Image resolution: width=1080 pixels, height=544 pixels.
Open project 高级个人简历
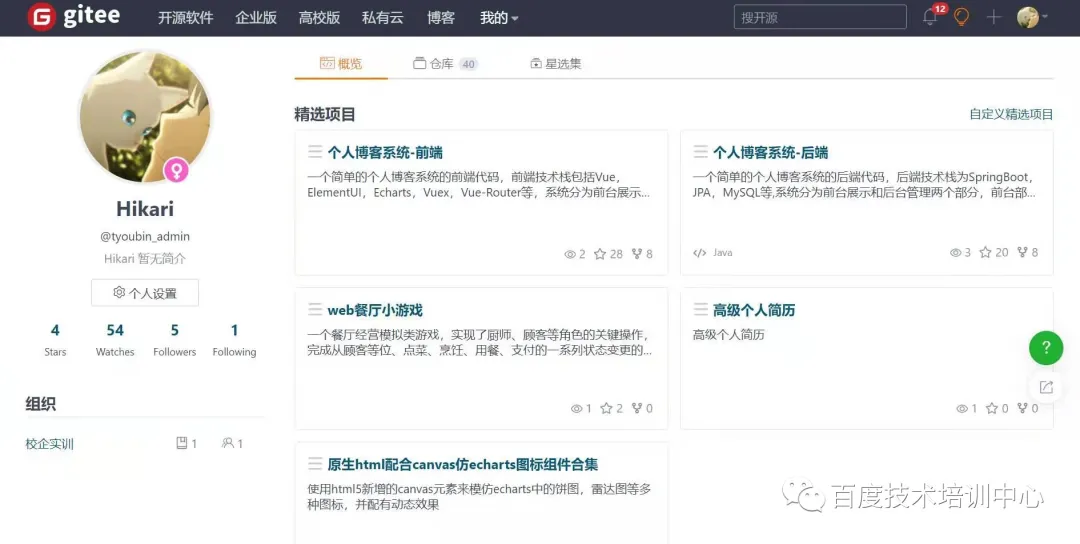click(754, 310)
